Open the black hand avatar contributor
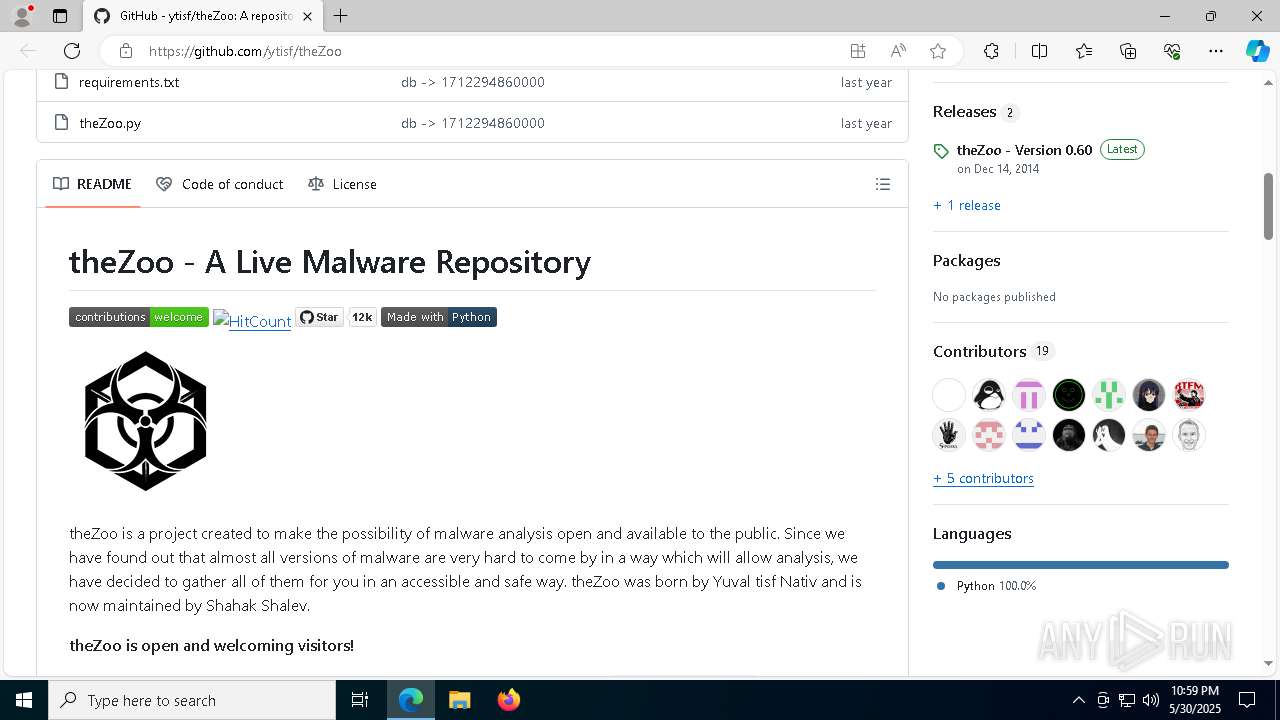The height and width of the screenshot is (720, 1280). point(949,435)
